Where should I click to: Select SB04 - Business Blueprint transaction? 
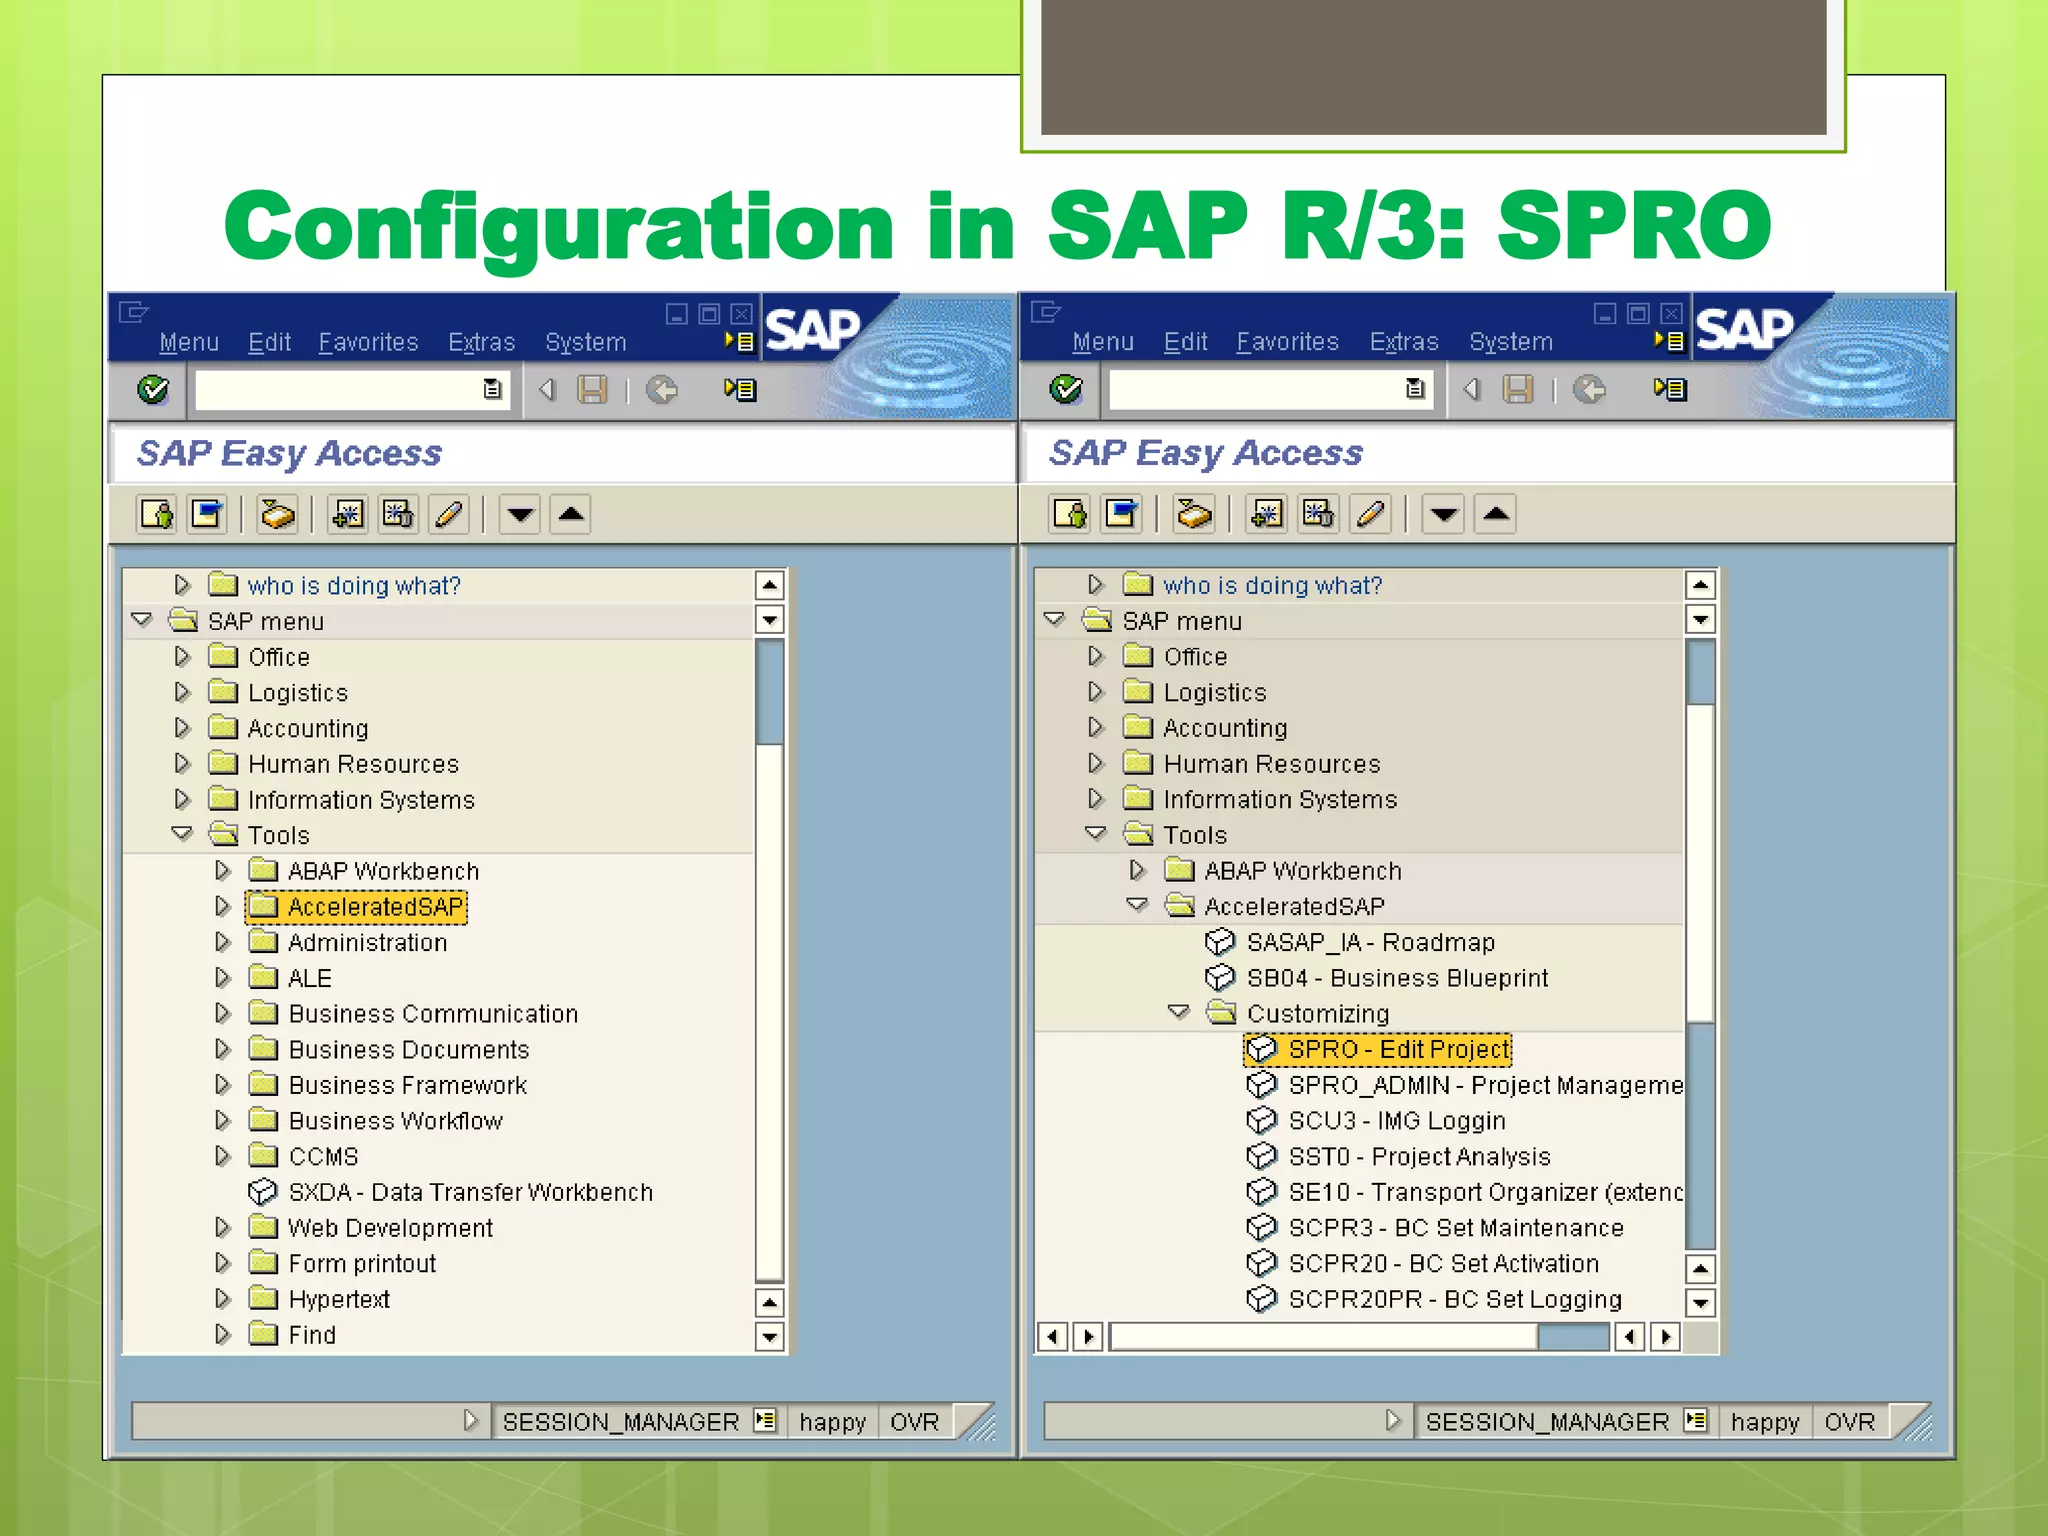coord(1377,978)
